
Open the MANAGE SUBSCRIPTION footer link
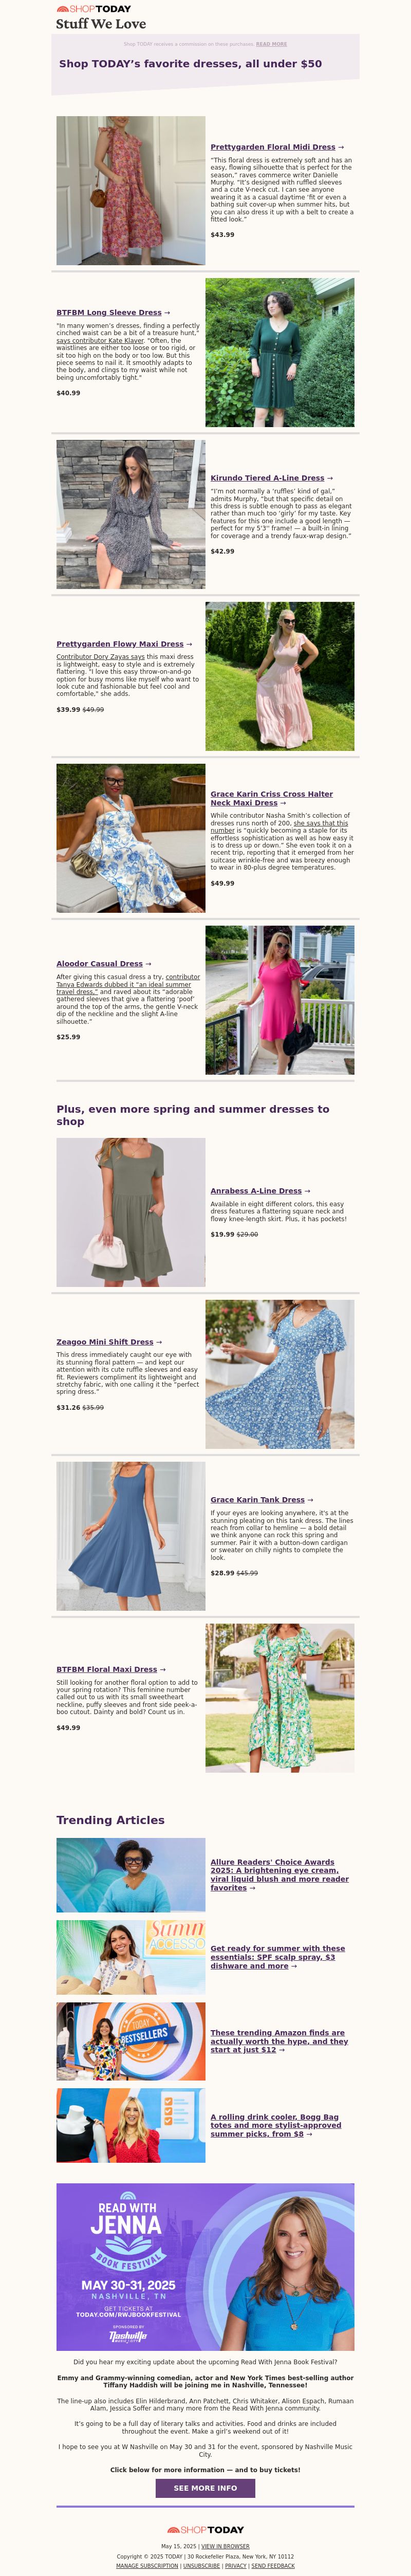click(x=147, y=2565)
